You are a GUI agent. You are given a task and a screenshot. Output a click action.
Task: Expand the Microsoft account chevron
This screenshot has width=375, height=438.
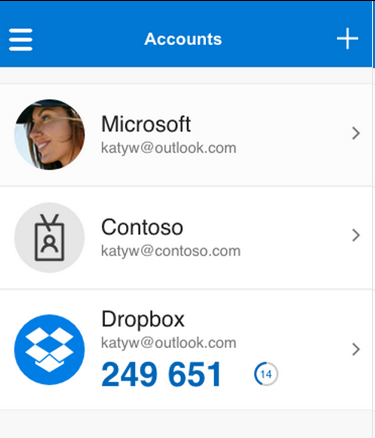(x=356, y=133)
